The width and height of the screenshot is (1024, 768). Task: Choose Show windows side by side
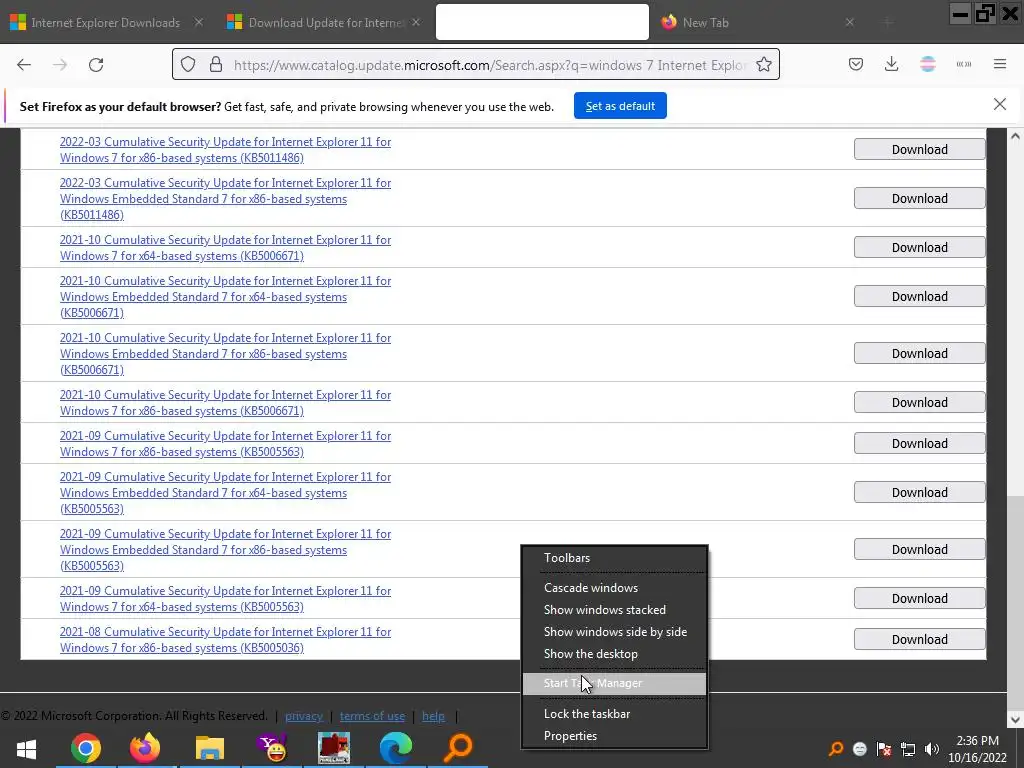tap(614, 632)
